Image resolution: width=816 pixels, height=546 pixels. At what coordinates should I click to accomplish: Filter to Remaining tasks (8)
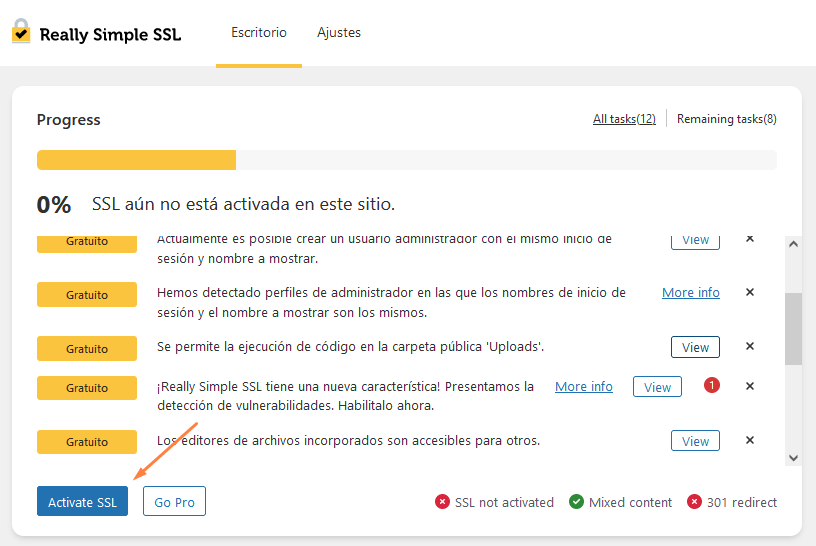tap(726, 119)
